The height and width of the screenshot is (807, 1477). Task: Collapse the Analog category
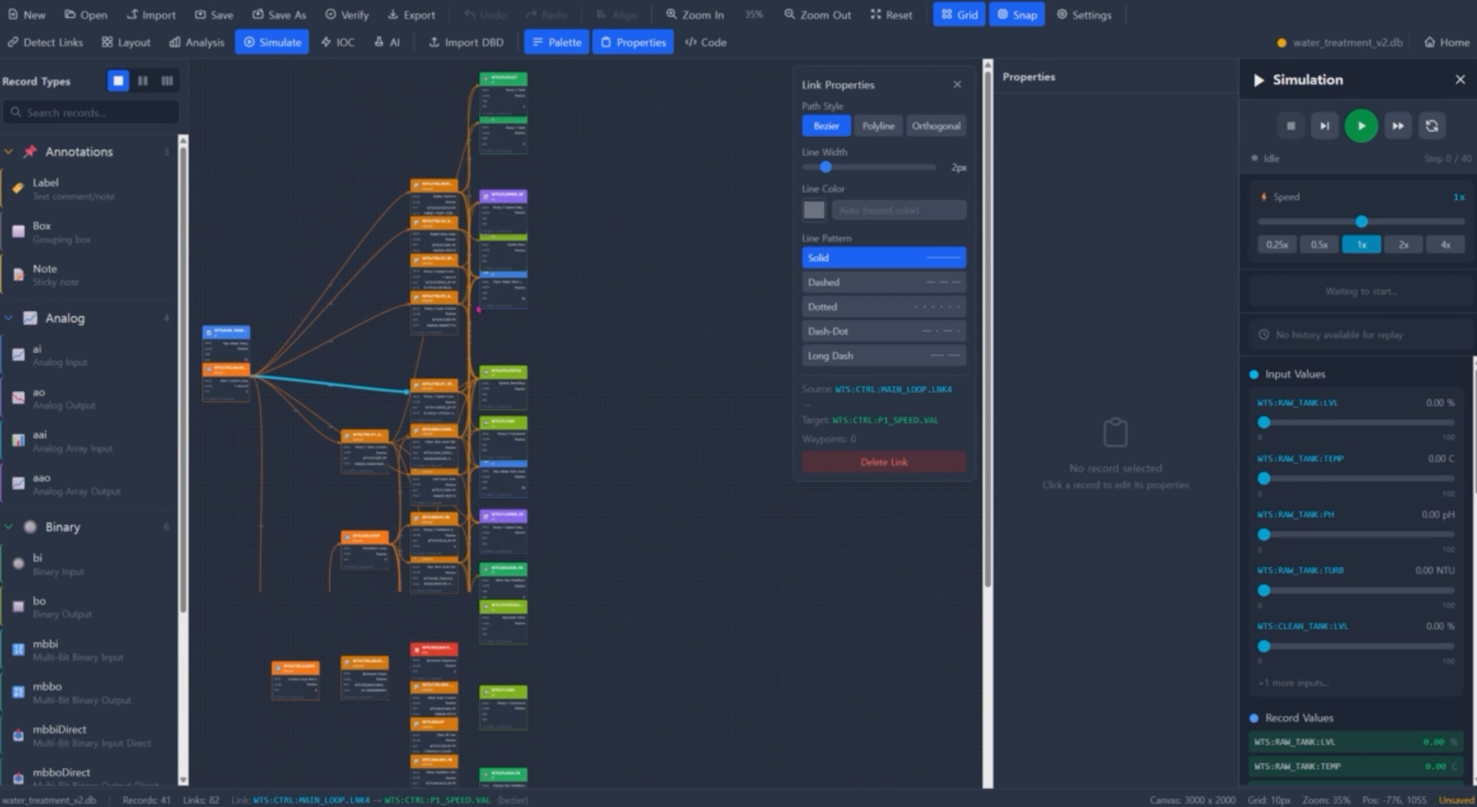click(x=9, y=318)
